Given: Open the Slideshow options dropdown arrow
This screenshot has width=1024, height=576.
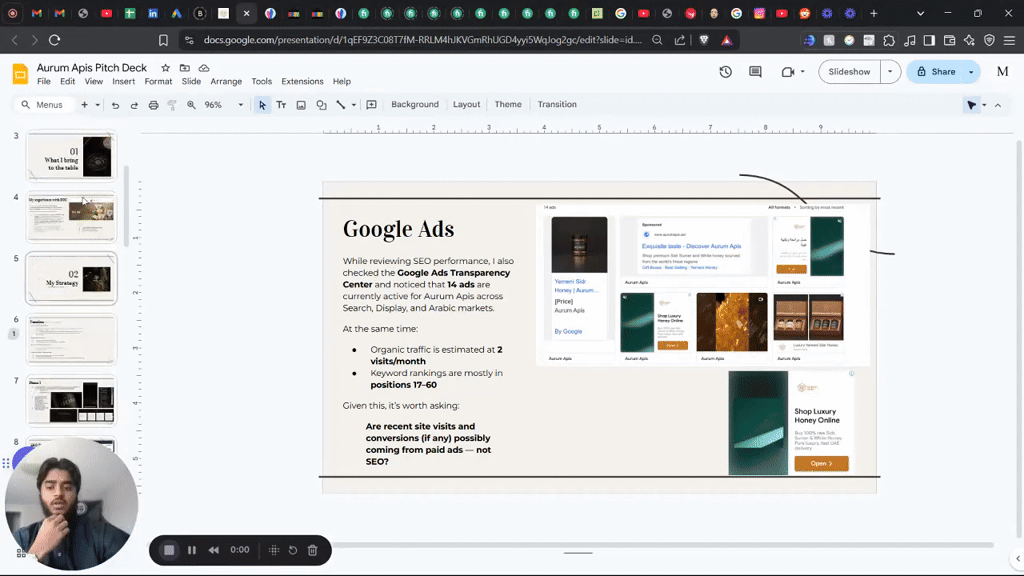Looking at the screenshot, I should (x=890, y=72).
